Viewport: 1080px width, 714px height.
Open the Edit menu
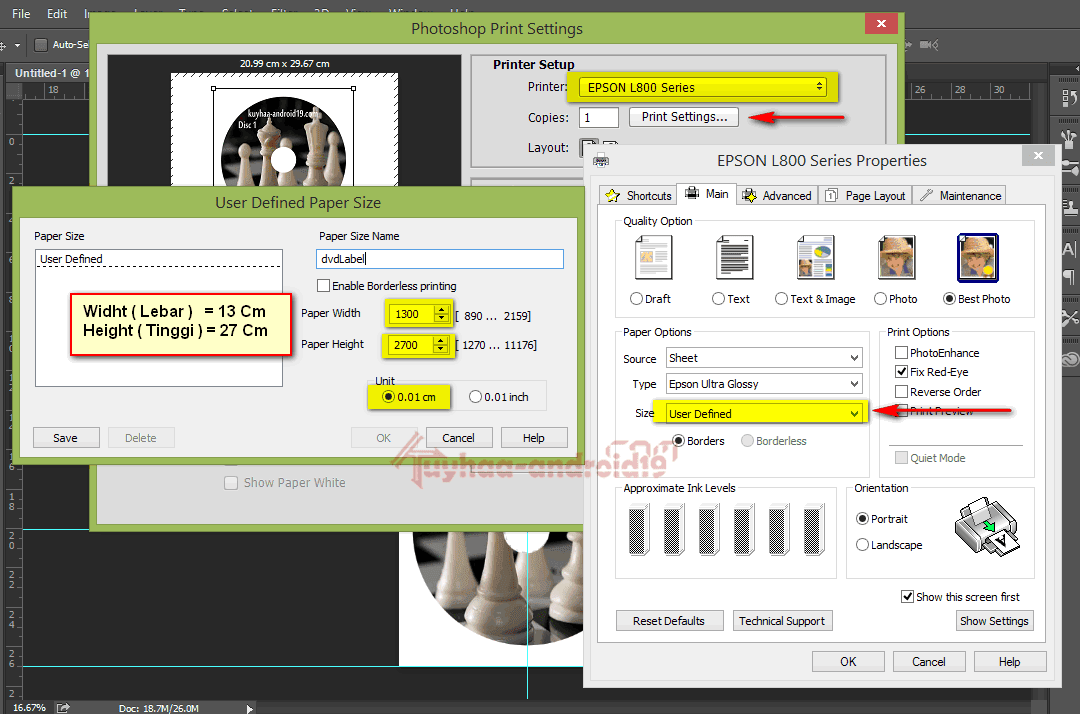pos(56,14)
